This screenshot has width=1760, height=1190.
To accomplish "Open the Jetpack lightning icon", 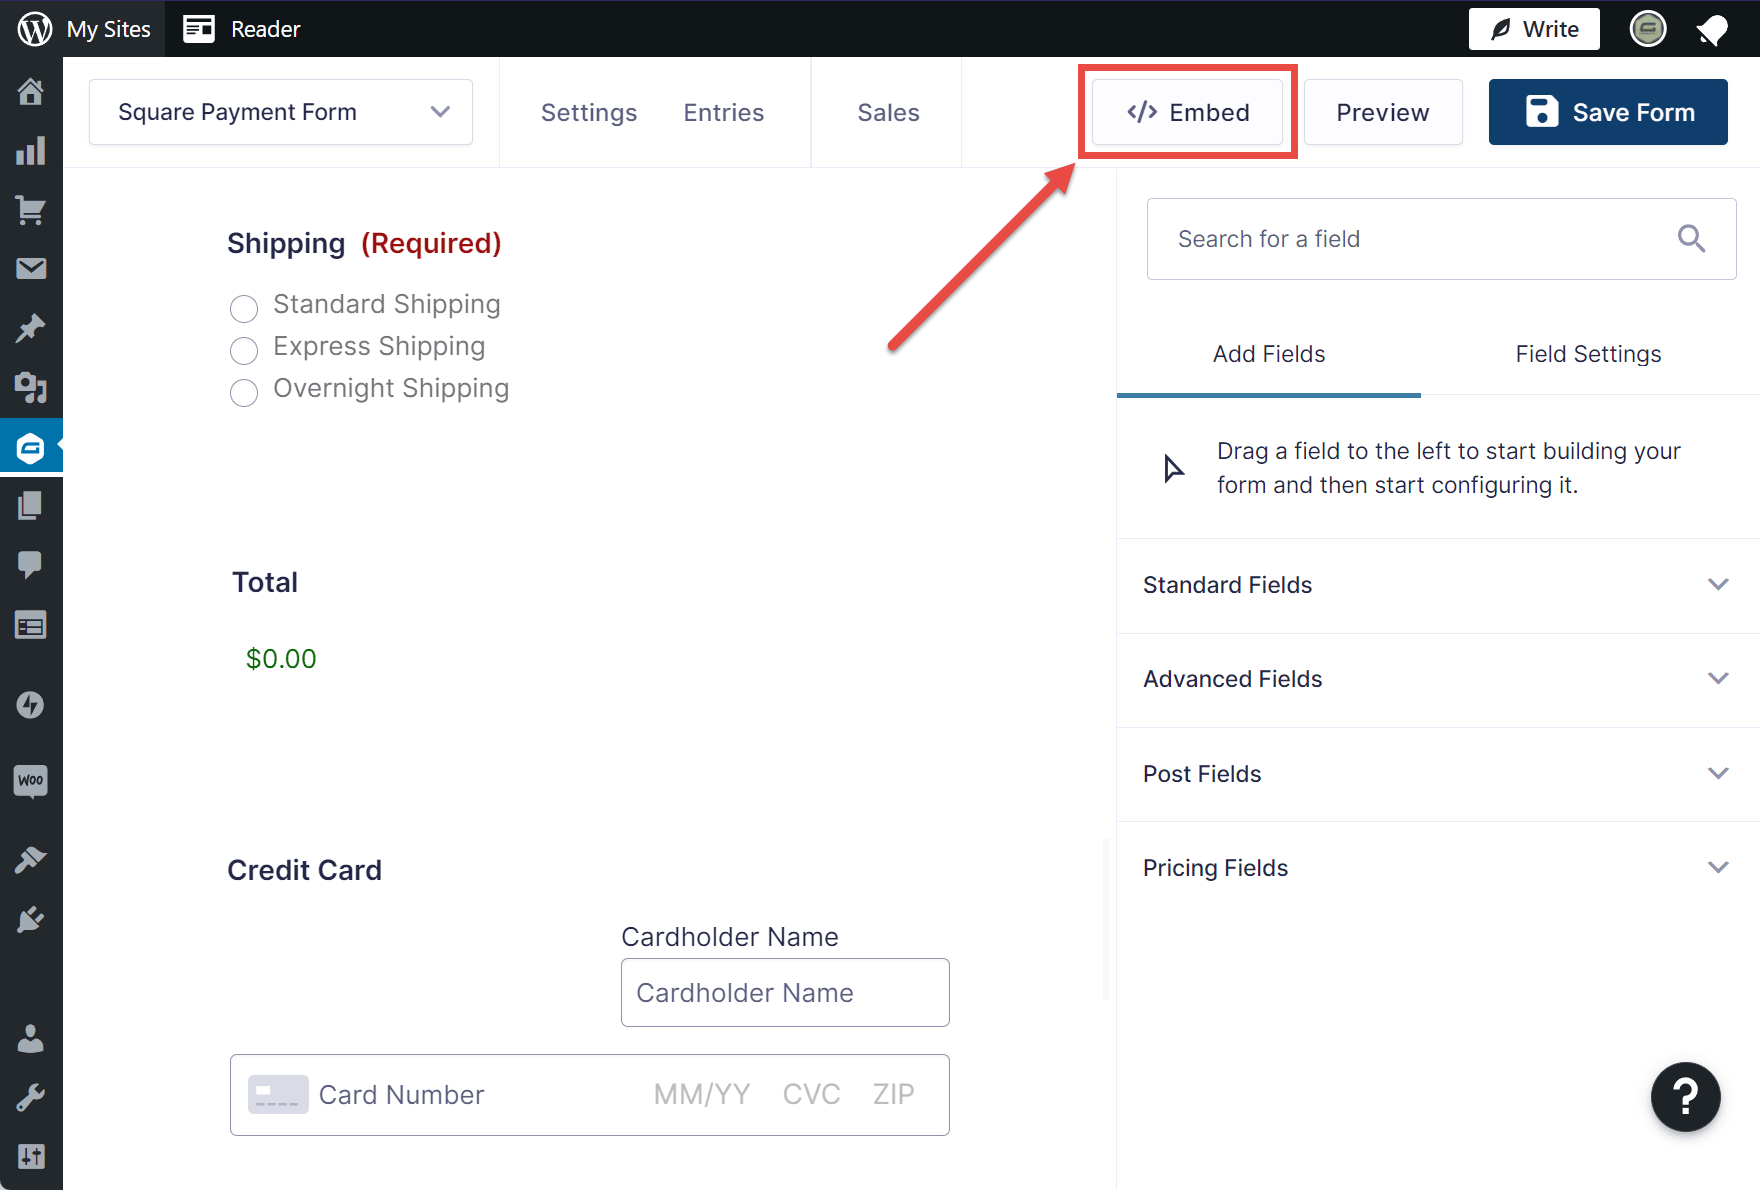I will pos(31,705).
